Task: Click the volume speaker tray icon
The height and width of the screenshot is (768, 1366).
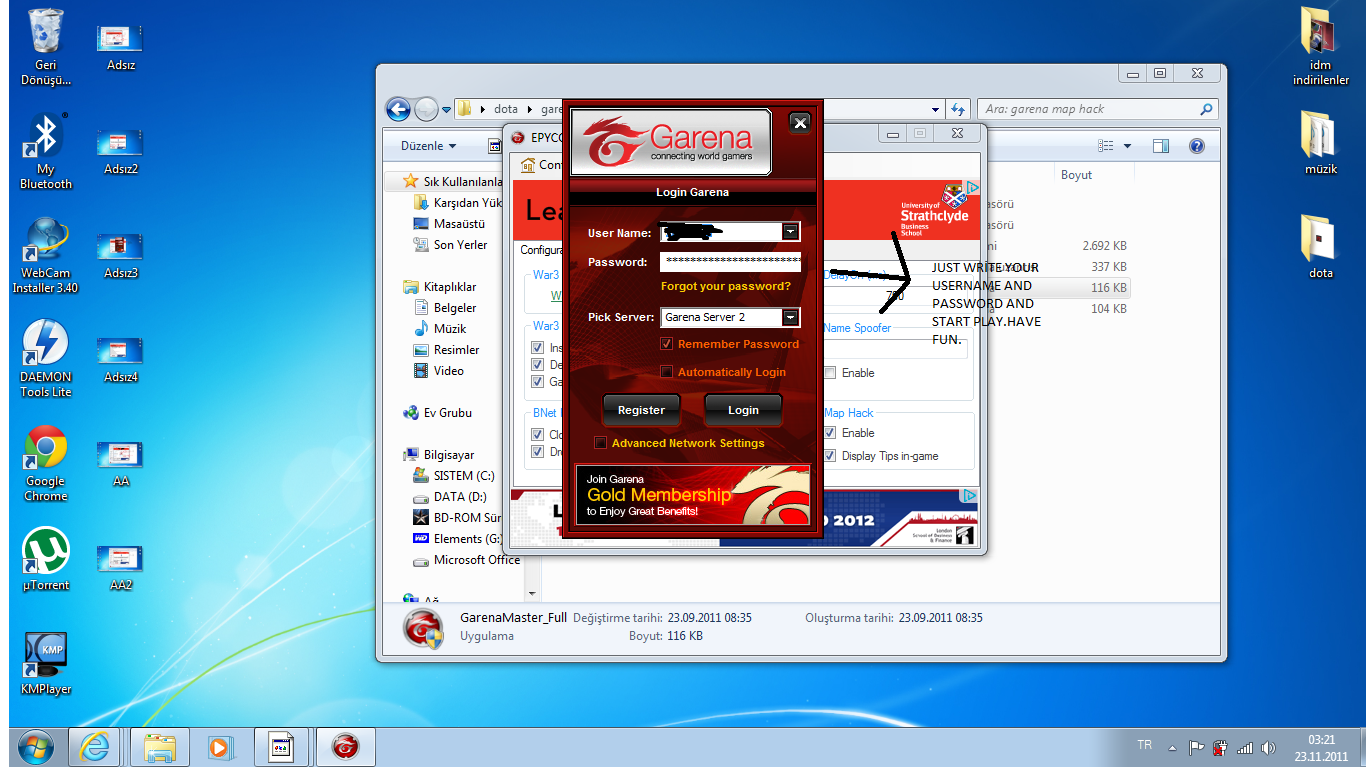Action: (x=1269, y=747)
